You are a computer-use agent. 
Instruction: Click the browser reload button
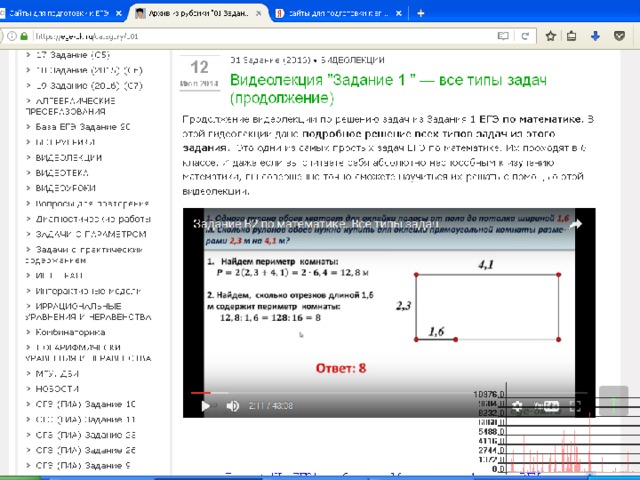click(x=526, y=35)
